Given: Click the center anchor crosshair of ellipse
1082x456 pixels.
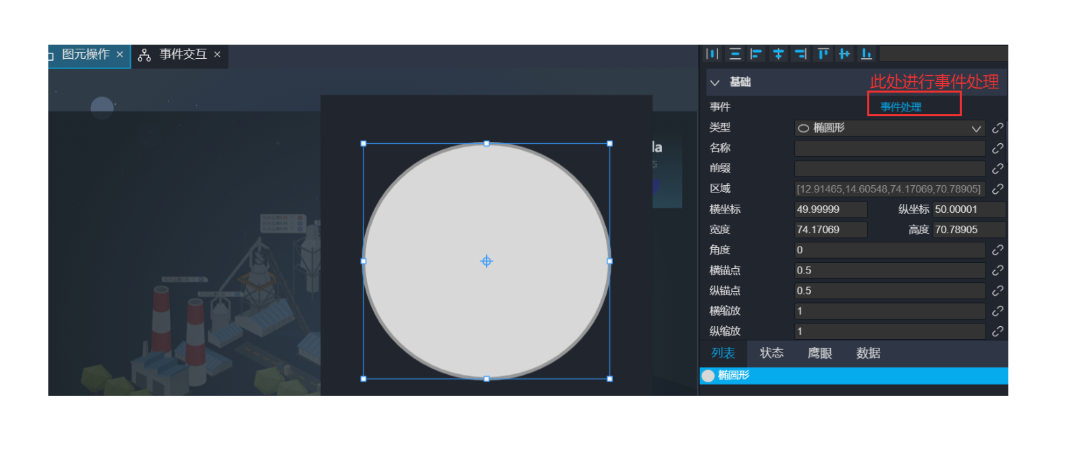Looking at the screenshot, I should (486, 261).
